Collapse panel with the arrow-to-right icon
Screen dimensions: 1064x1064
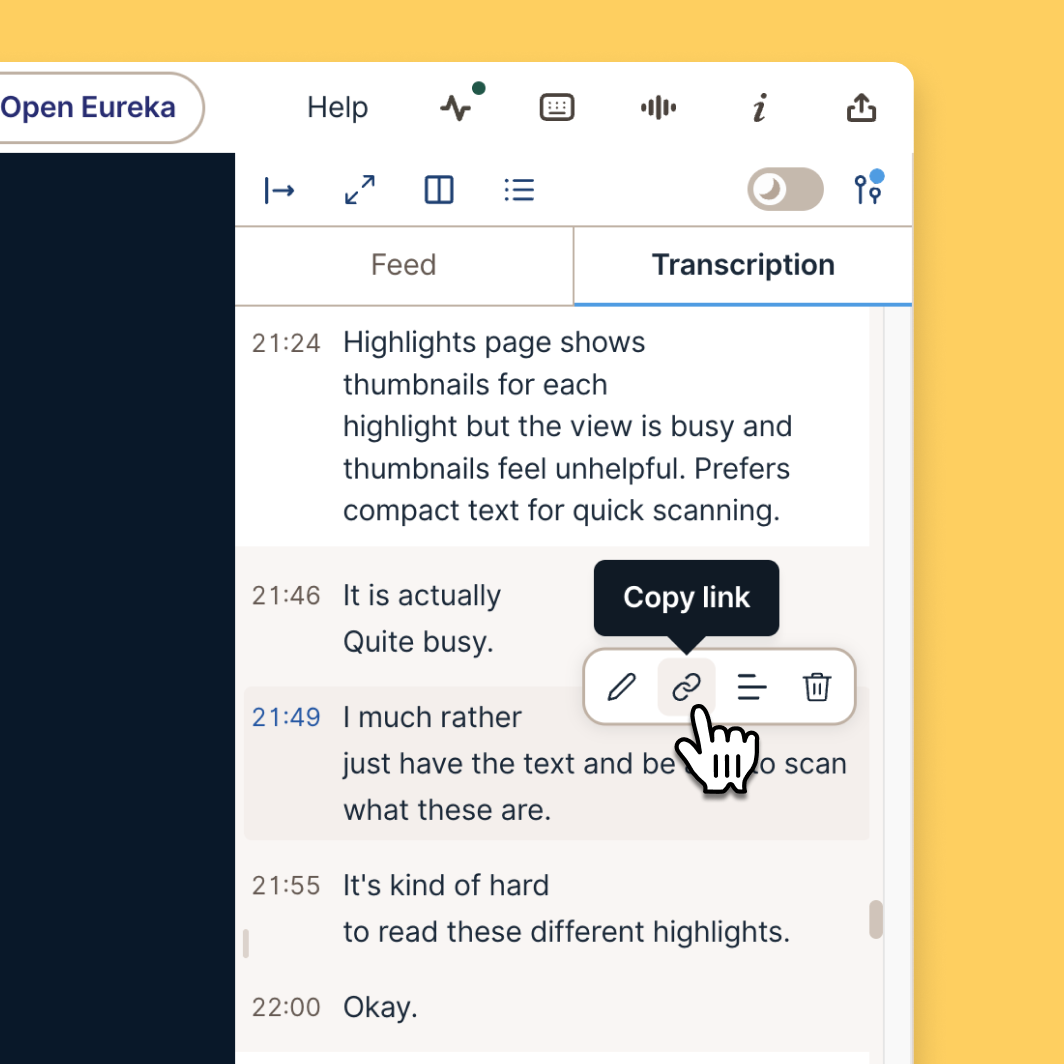(x=279, y=190)
